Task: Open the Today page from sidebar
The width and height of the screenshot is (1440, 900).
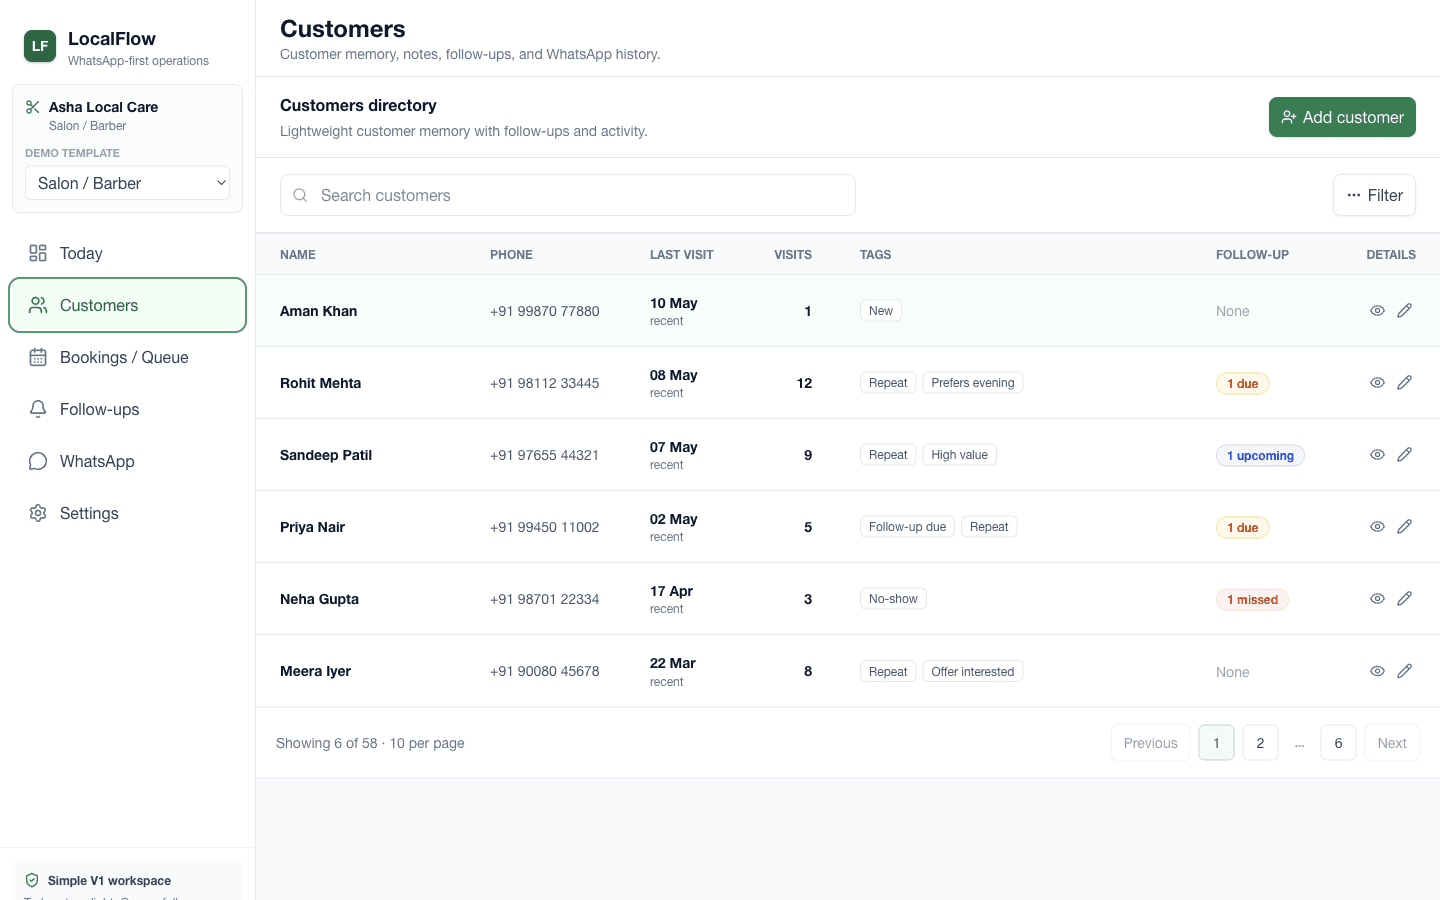Action: 127,253
